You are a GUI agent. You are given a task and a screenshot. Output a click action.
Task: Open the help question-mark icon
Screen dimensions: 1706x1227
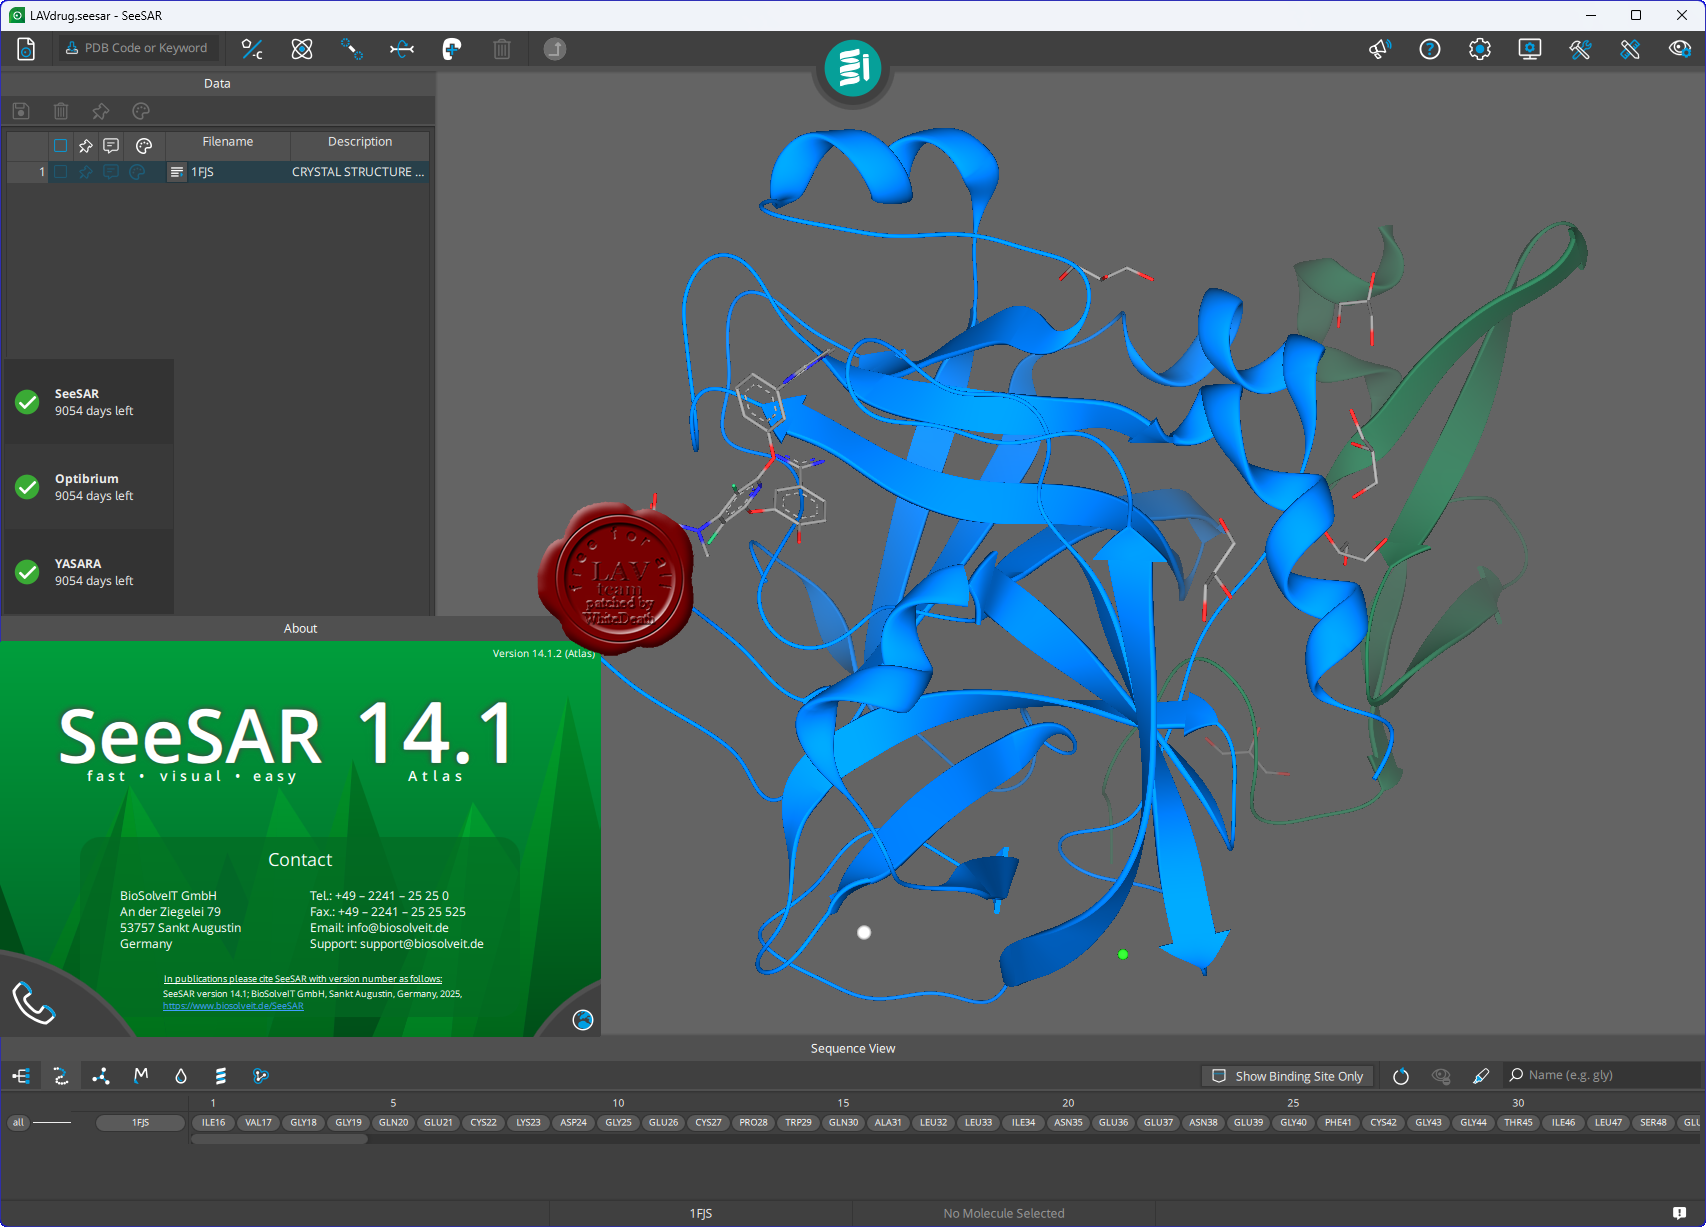pyautogui.click(x=1430, y=48)
